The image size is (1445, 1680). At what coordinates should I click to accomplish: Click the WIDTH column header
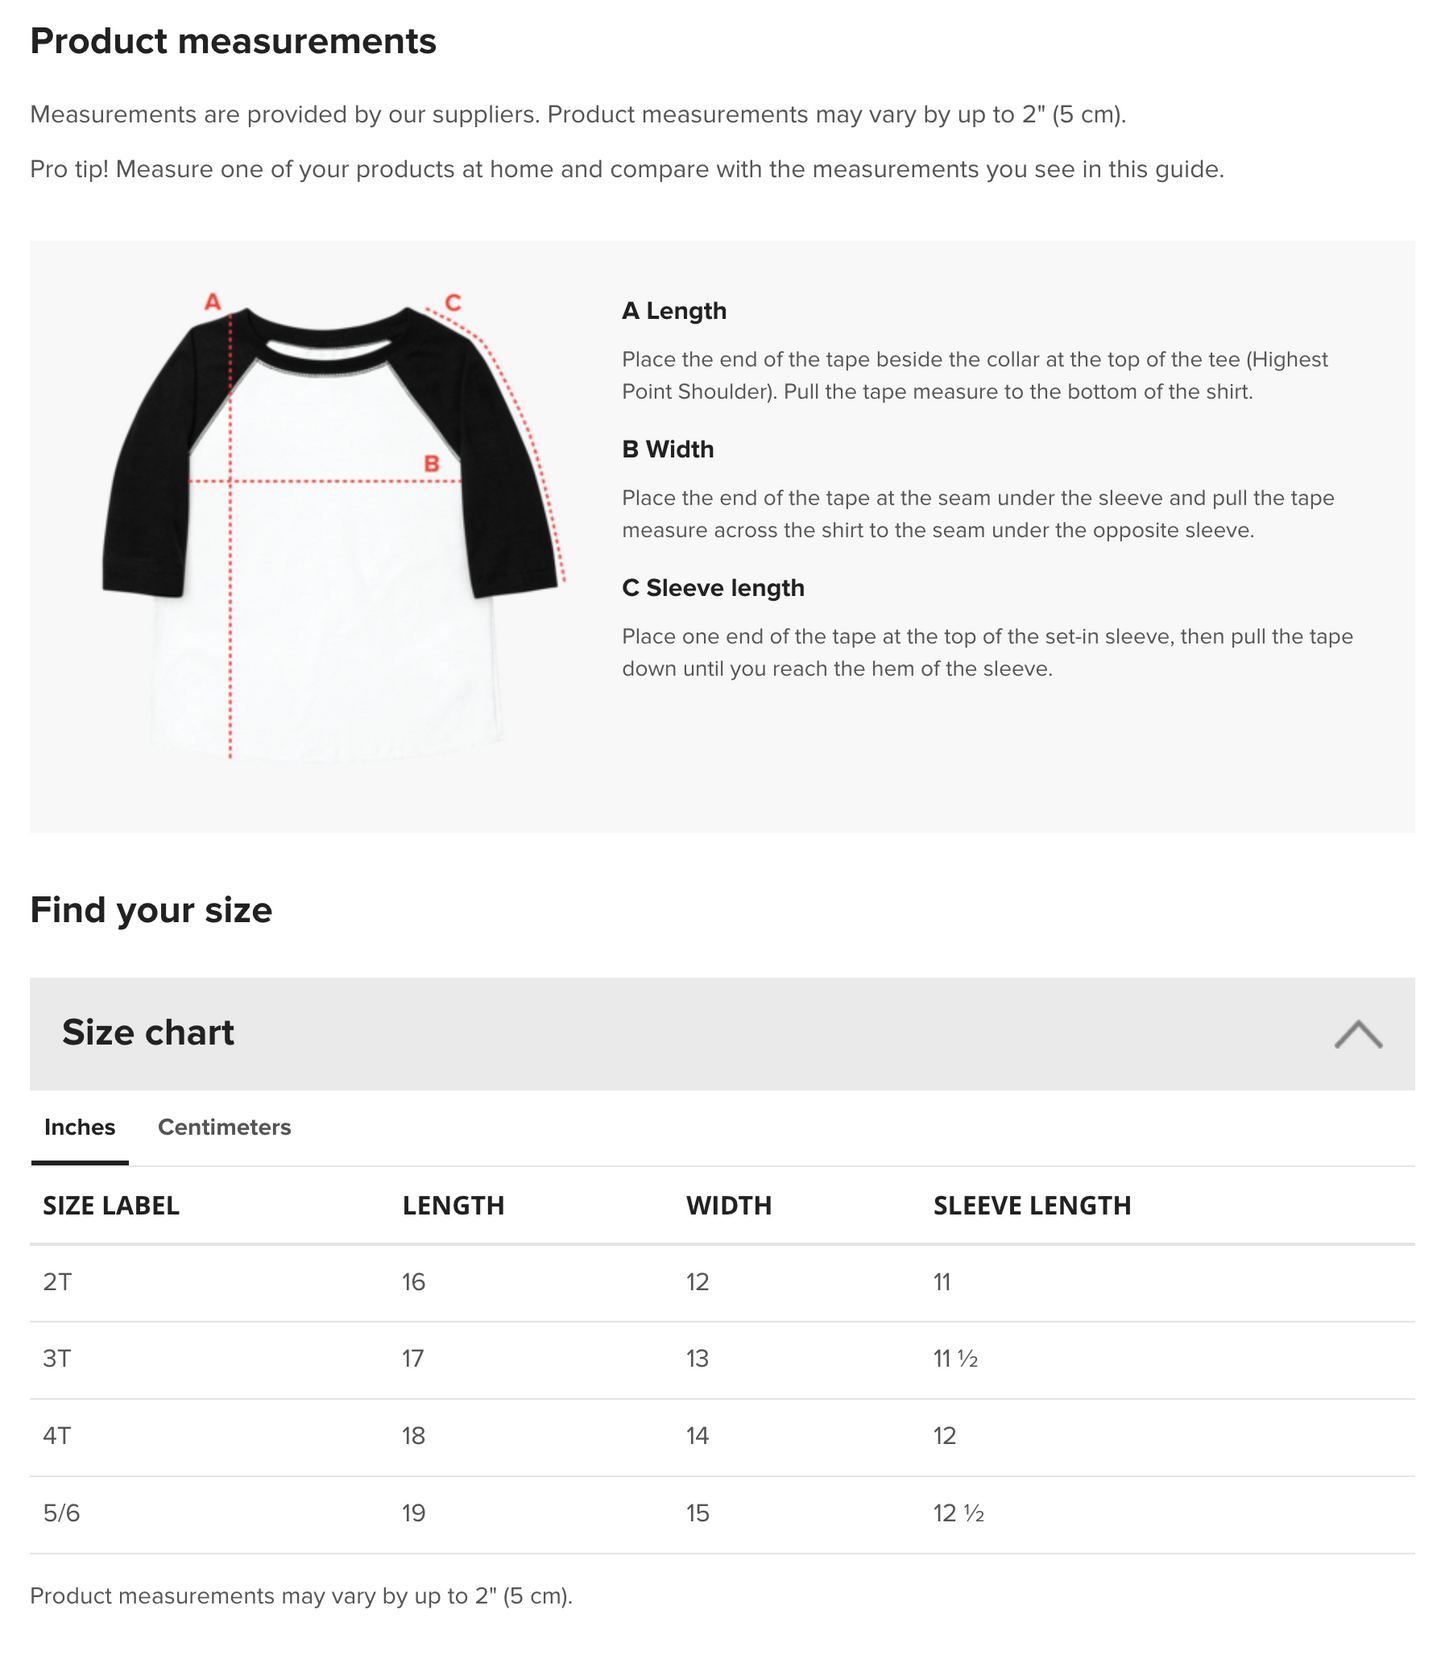click(728, 1206)
